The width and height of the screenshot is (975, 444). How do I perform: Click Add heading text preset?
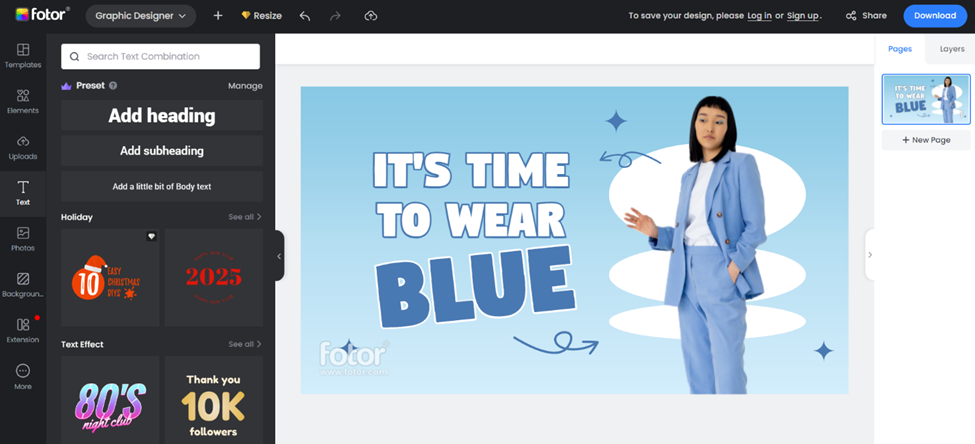point(162,116)
